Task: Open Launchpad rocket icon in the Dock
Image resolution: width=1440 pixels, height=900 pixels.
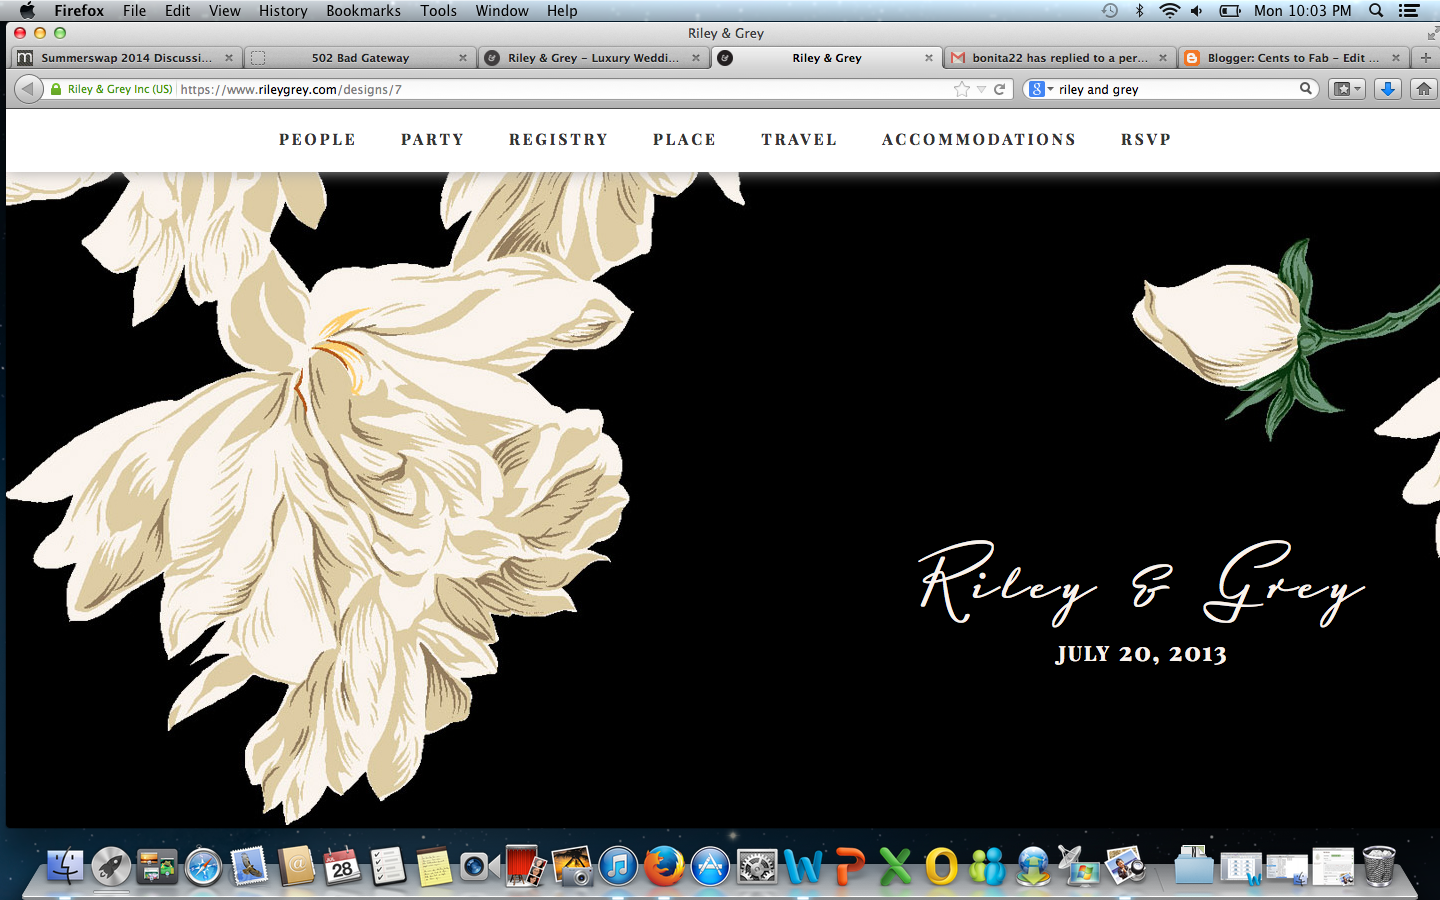Action: coord(111,866)
